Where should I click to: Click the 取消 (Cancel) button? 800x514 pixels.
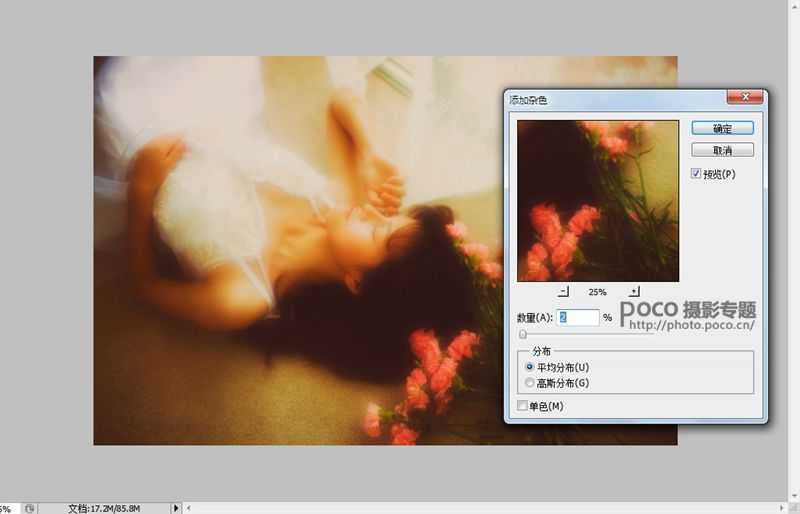coord(722,150)
